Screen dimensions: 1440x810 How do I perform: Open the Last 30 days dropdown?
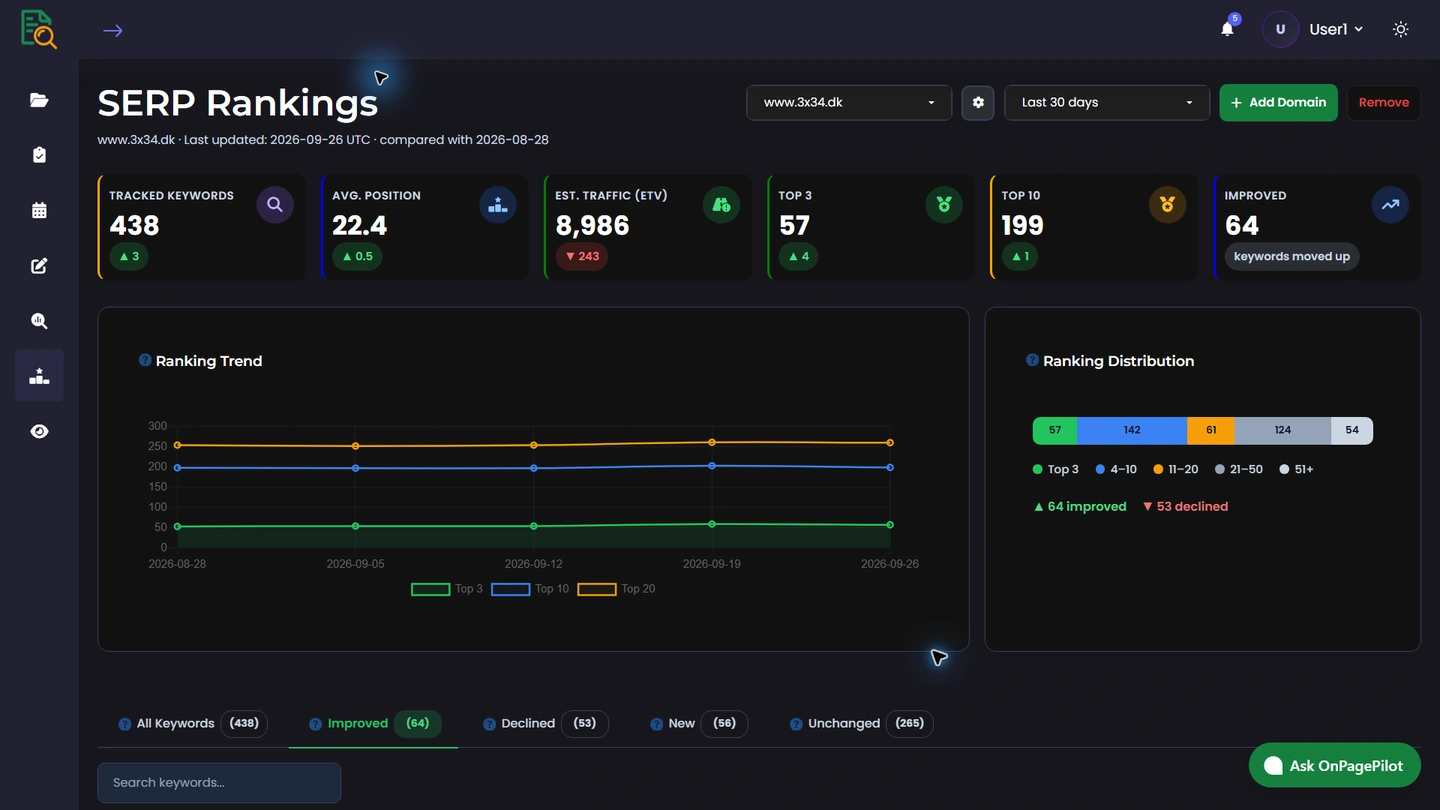click(x=1107, y=102)
